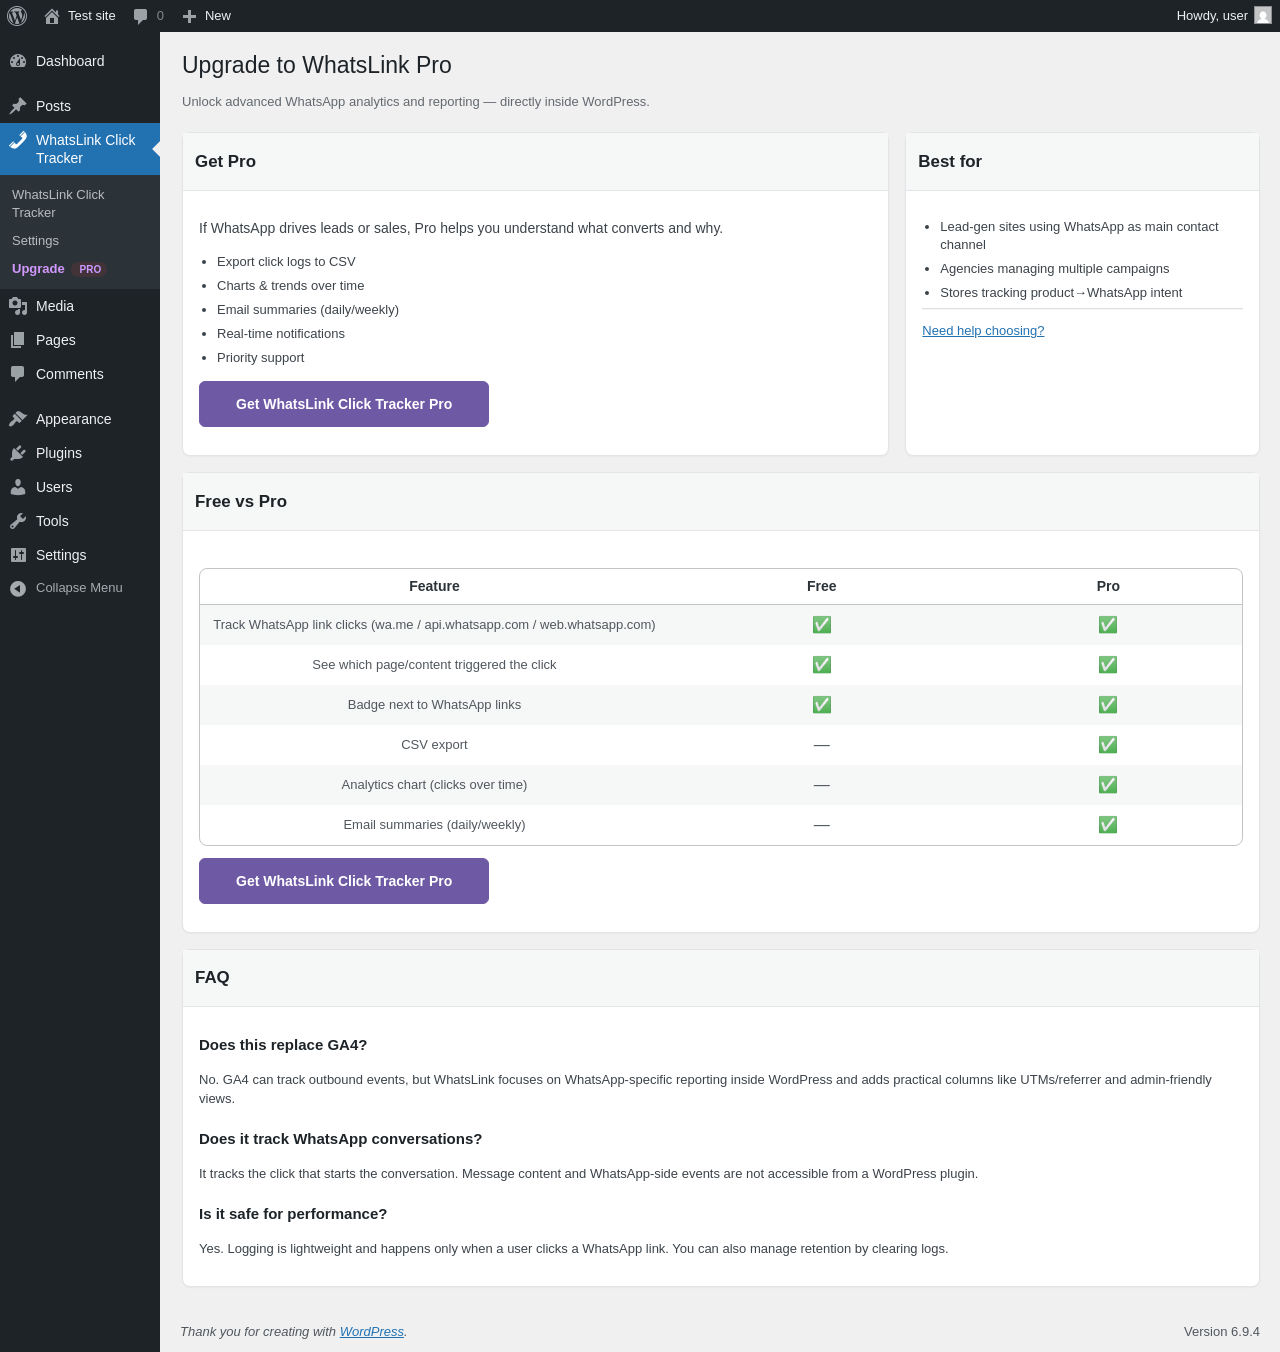Click the Posts pushpin icon
The image size is (1280, 1352).
pos(18,106)
